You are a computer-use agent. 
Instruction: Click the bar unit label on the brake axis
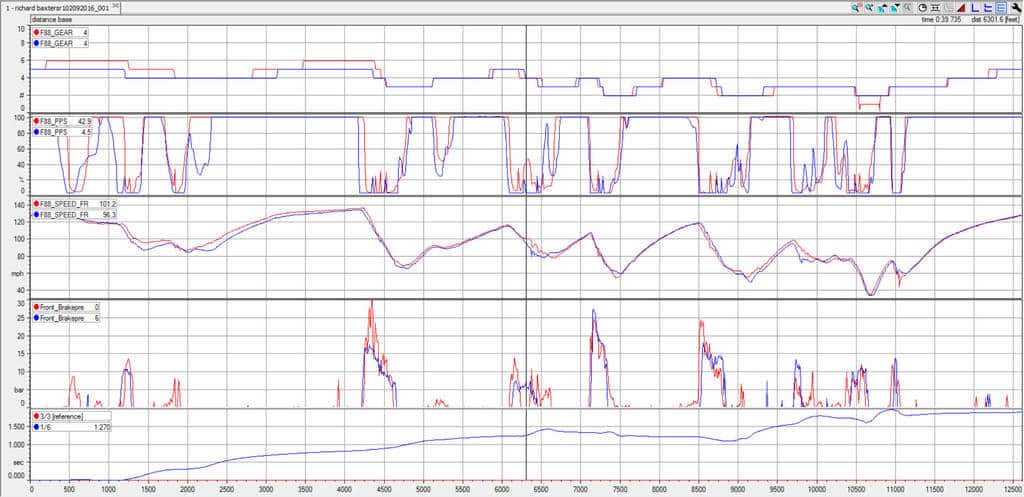pyautogui.click(x=21, y=390)
